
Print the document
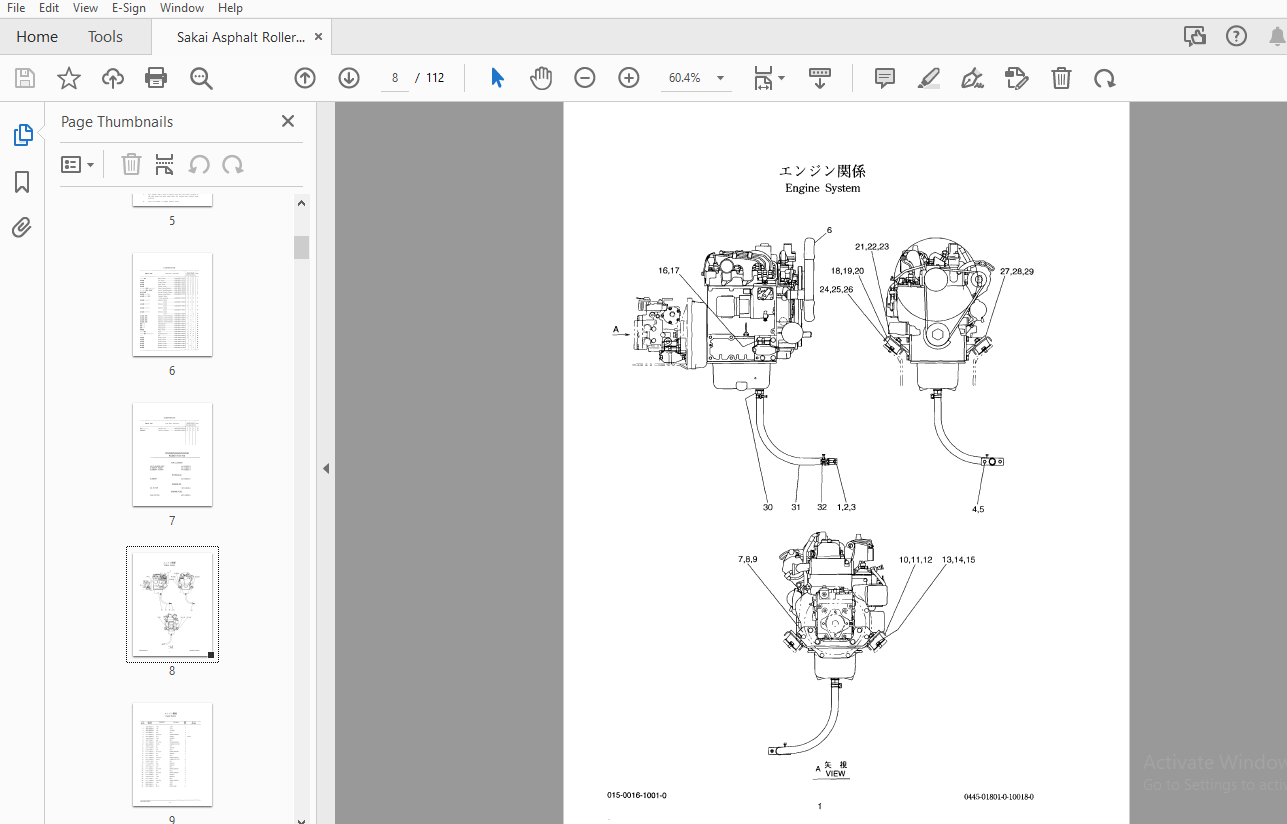[156, 78]
